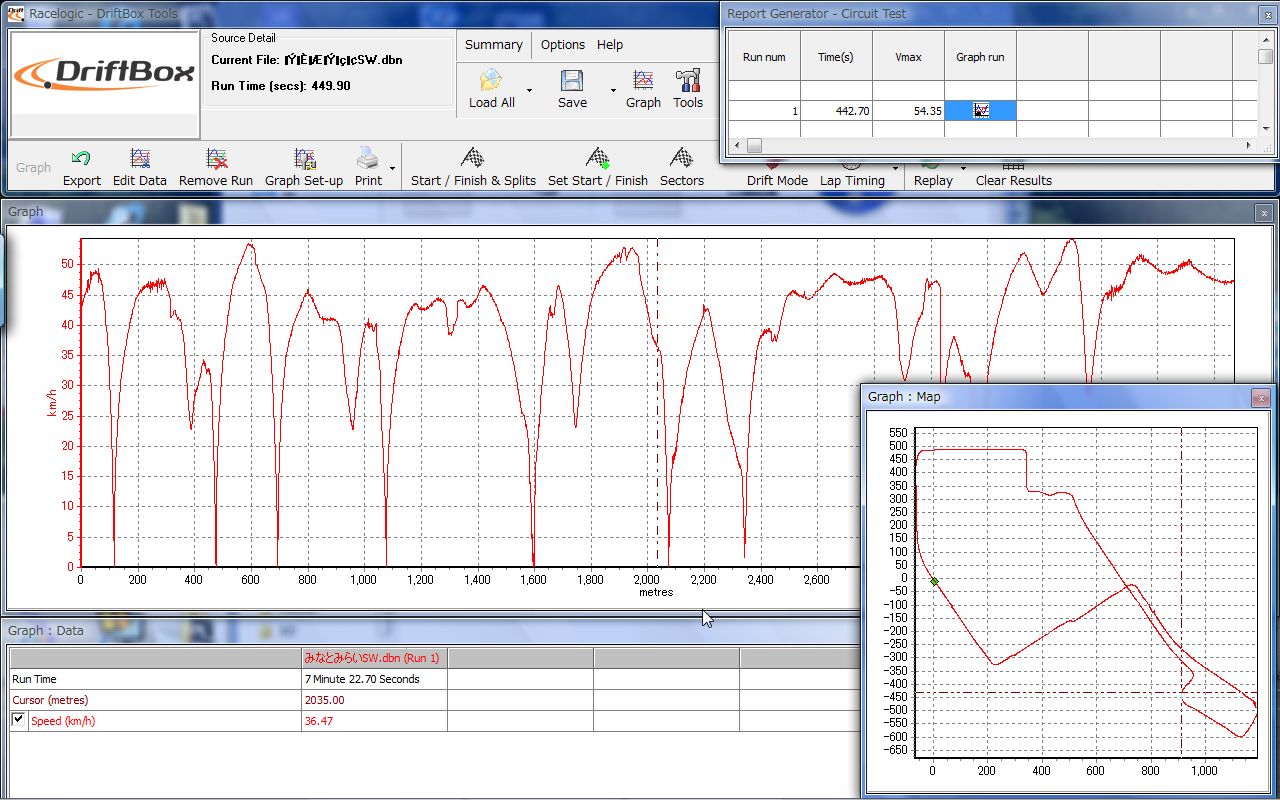Click the Report Generator vertical scrollbar thumb
Screen dimensions: 1280x800
point(1266,57)
